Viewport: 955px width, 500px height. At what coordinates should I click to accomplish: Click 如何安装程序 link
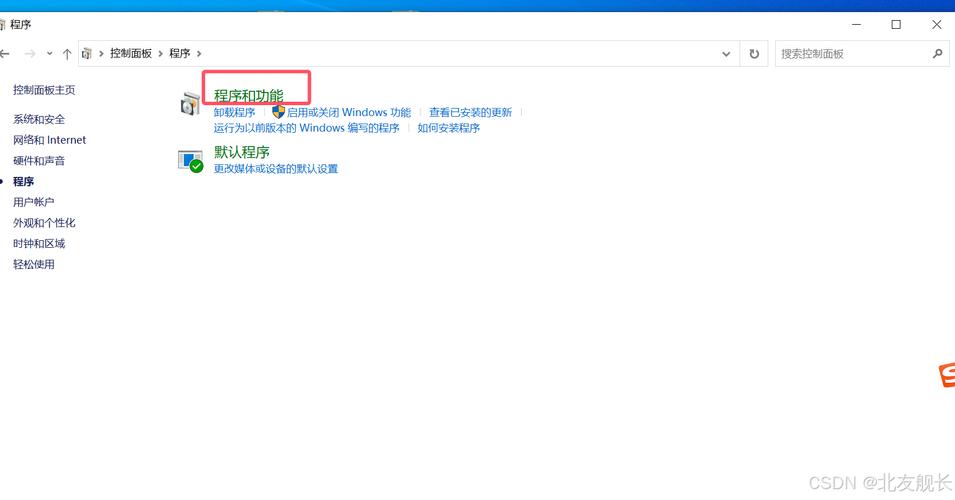449,128
